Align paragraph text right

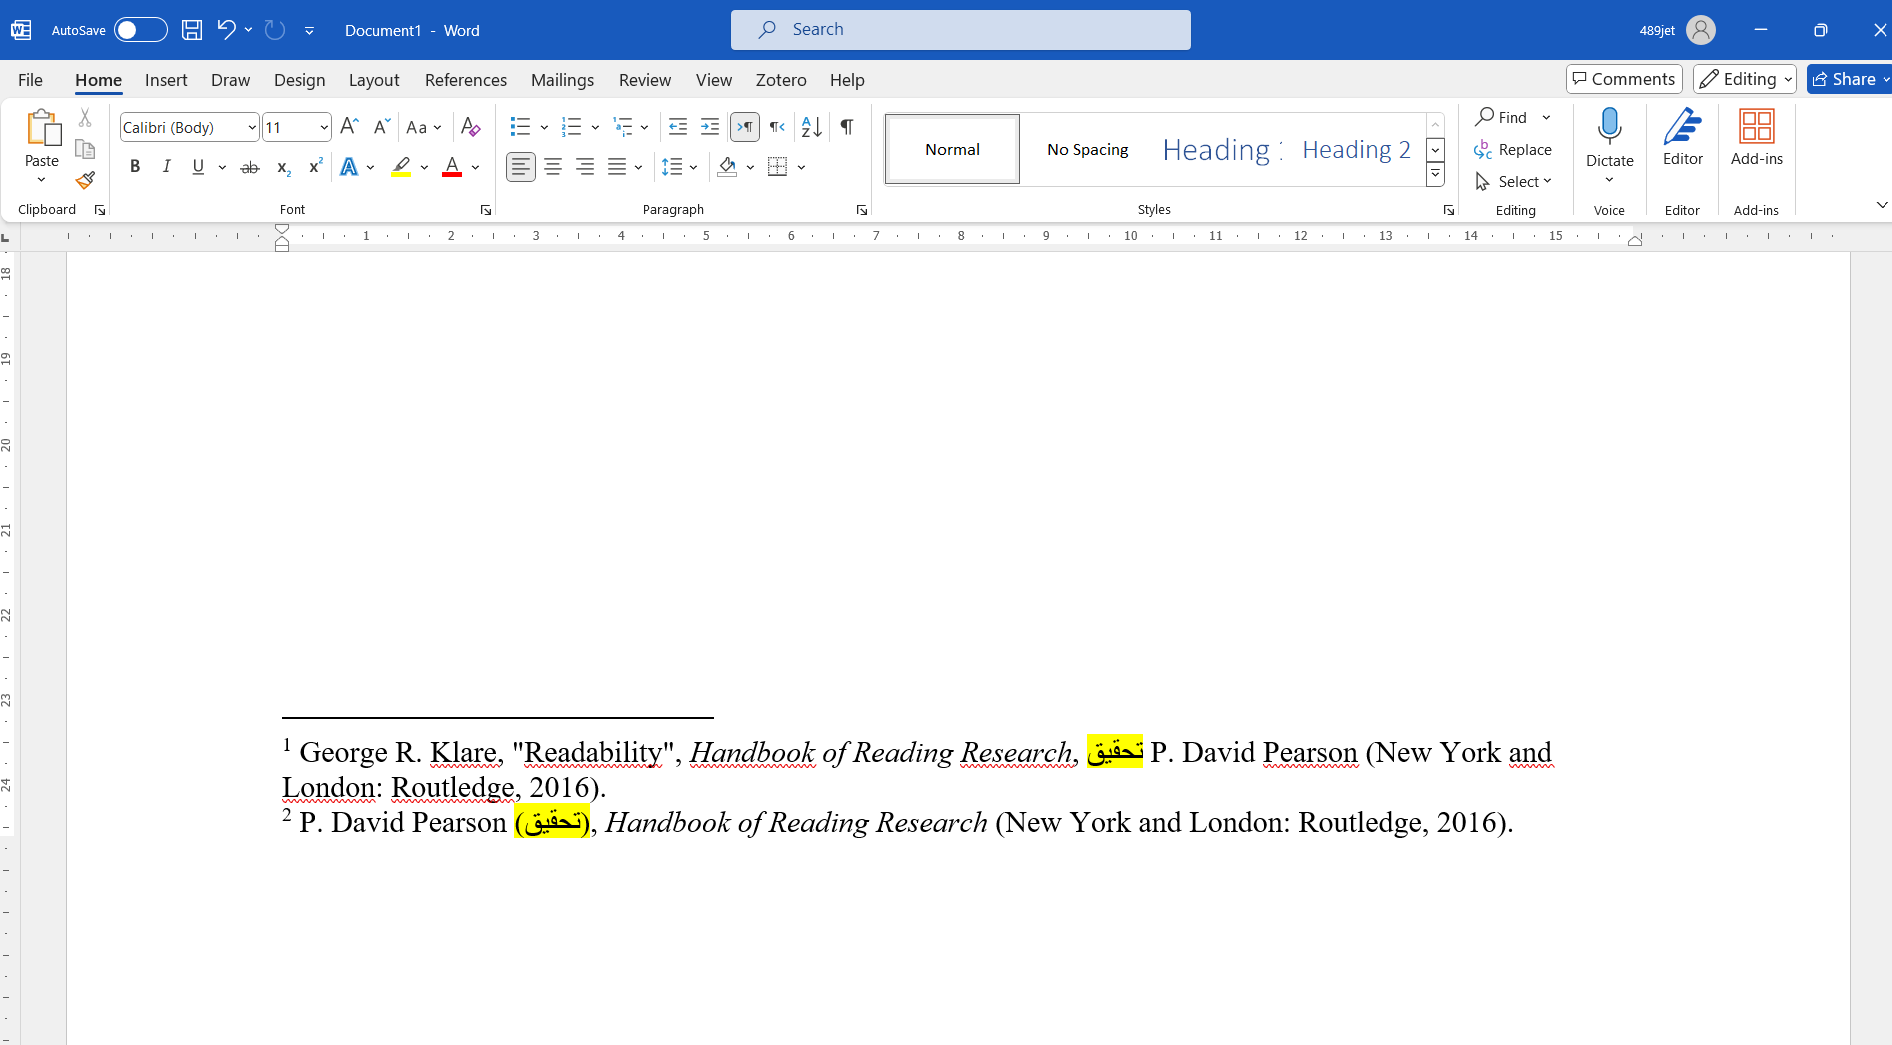(x=585, y=167)
